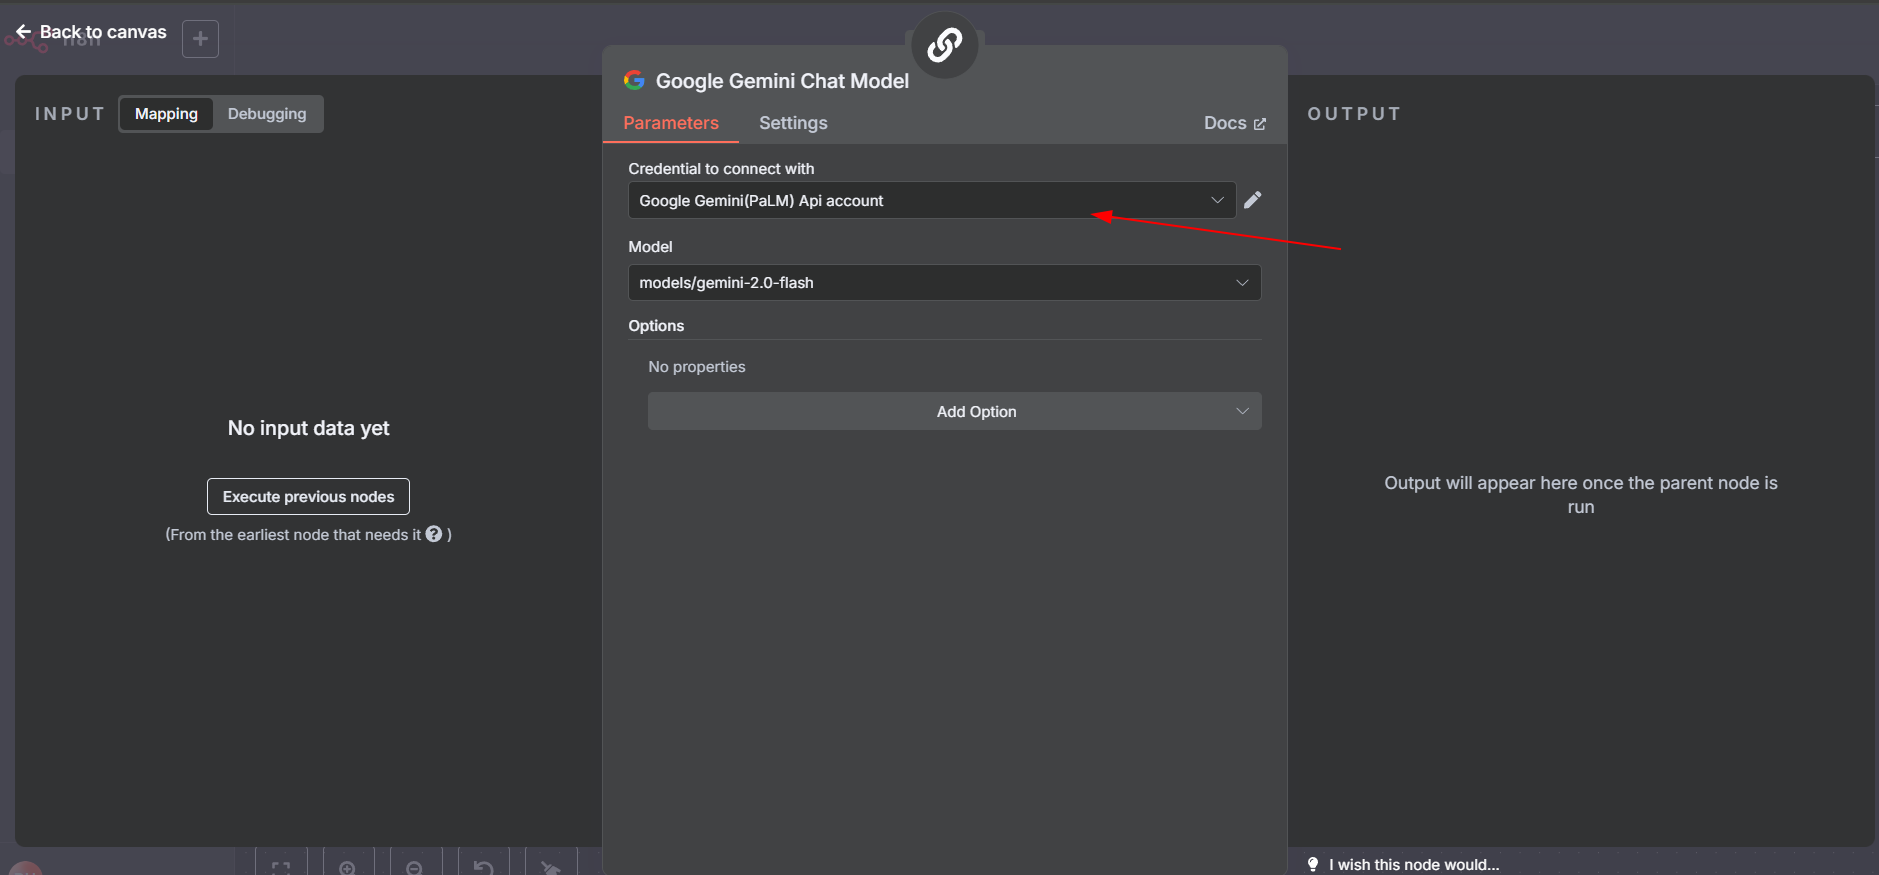The height and width of the screenshot is (875, 1879).
Task: Click the No properties text under Options
Action: (x=697, y=367)
